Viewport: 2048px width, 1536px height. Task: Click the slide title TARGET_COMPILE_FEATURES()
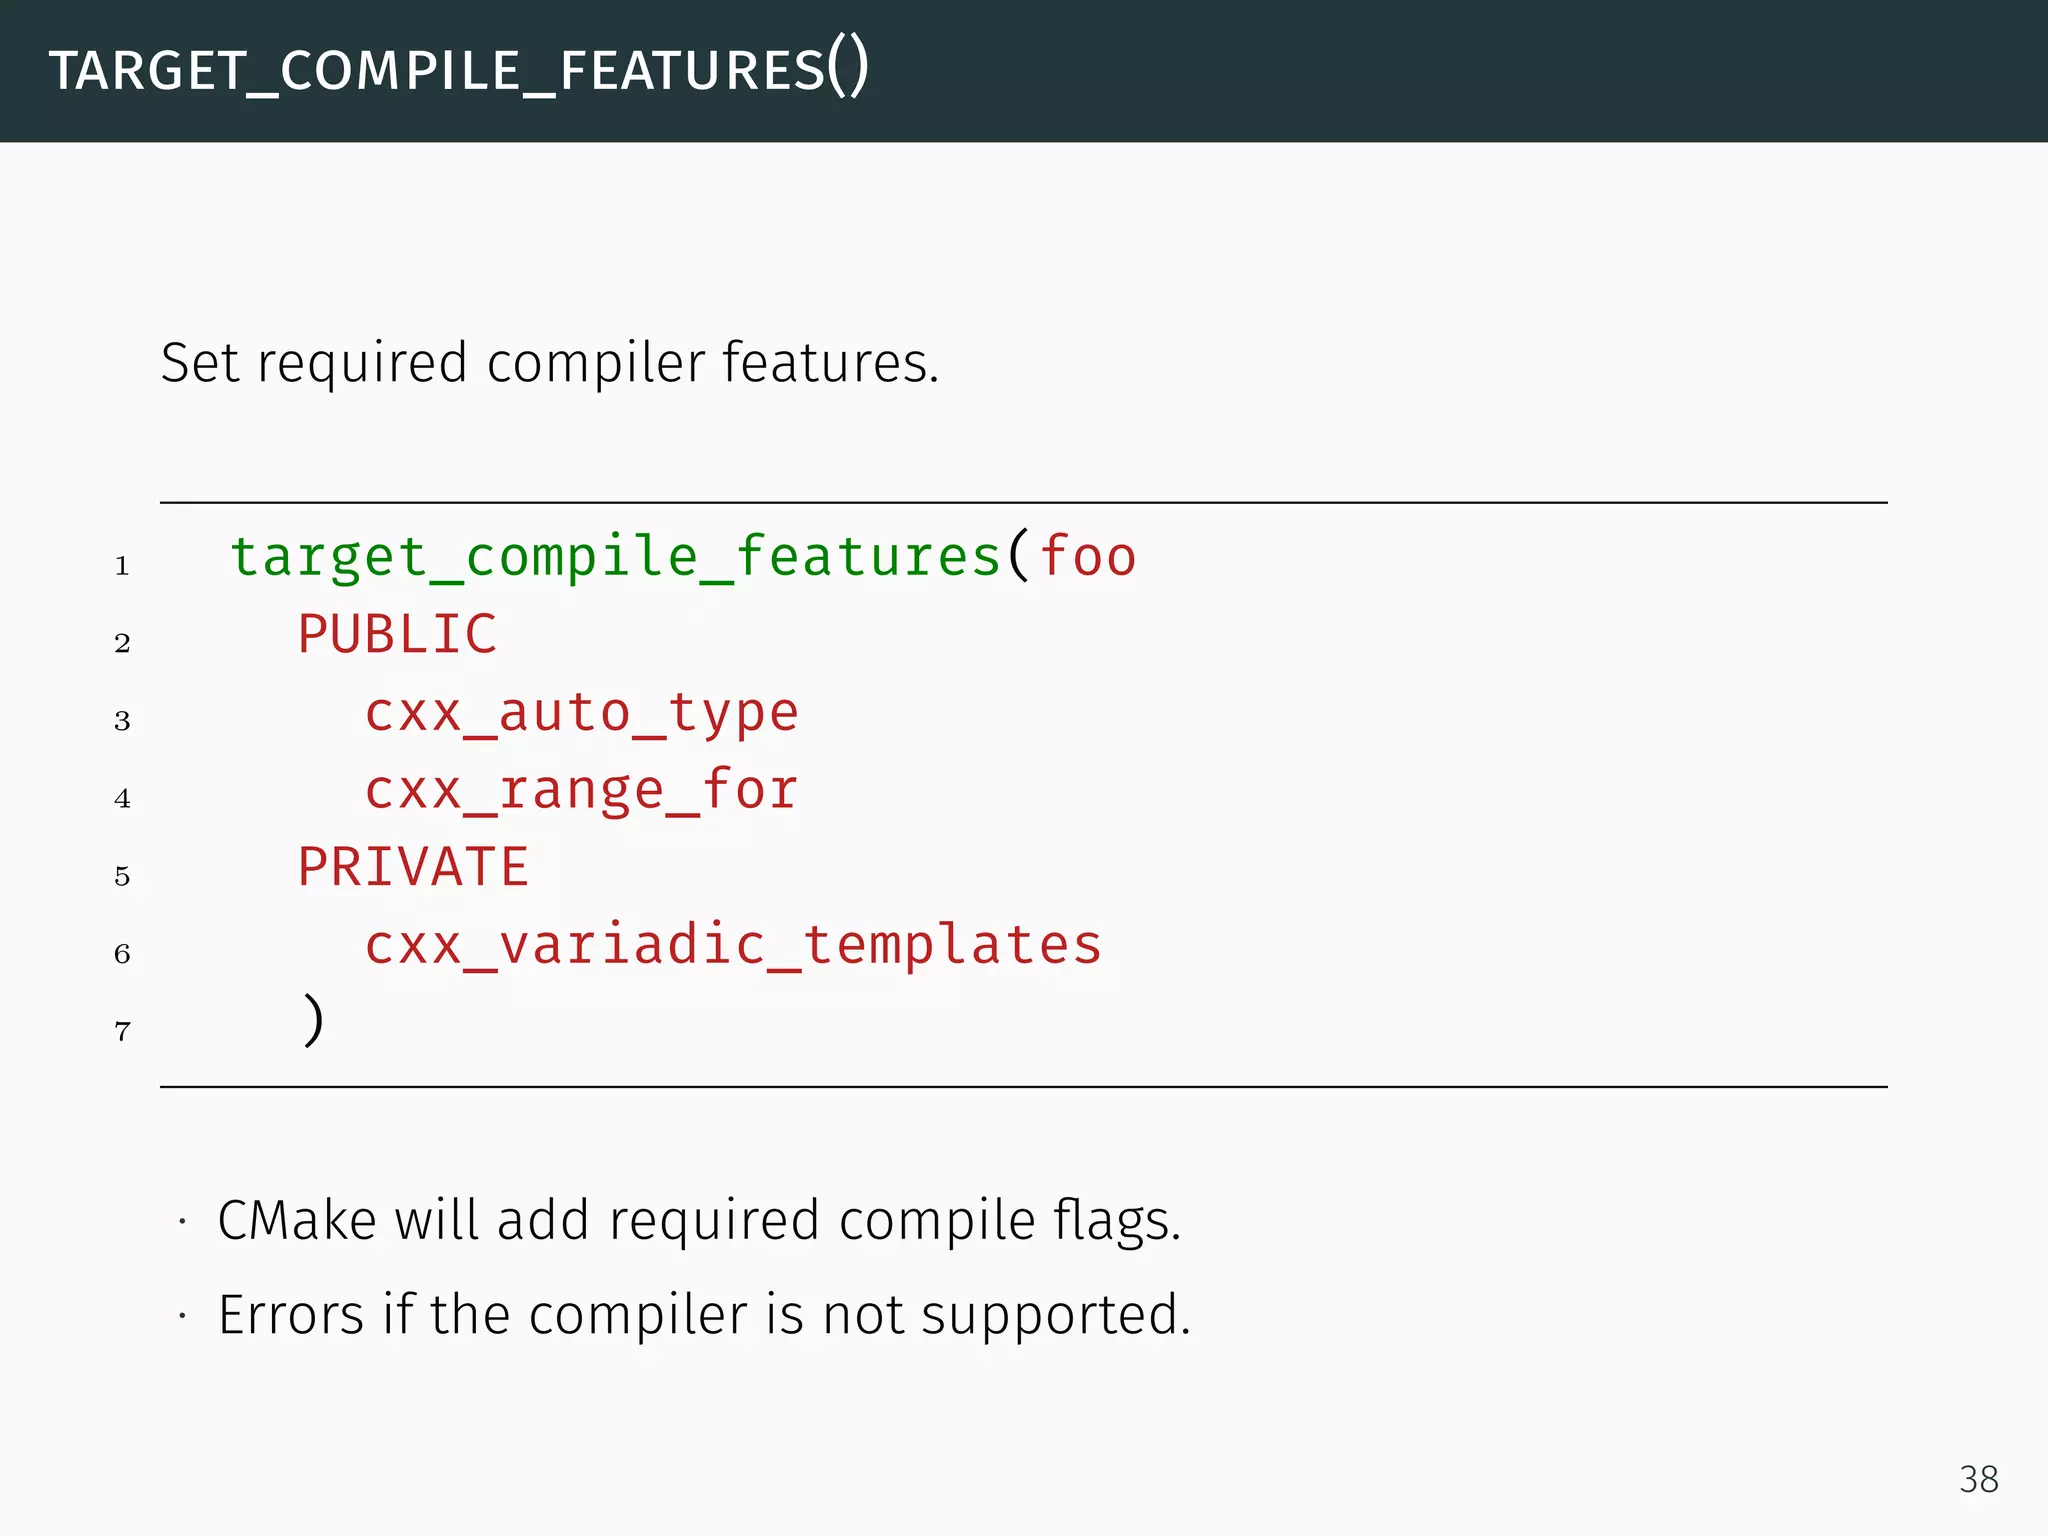[x=459, y=70]
